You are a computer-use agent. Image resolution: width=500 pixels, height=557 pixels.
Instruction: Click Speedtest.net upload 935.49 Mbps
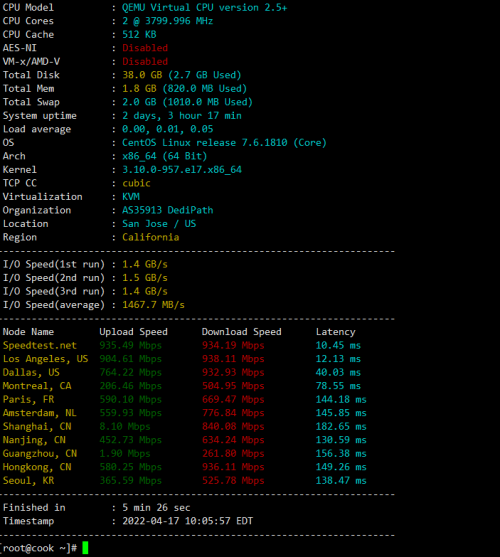pos(130,345)
